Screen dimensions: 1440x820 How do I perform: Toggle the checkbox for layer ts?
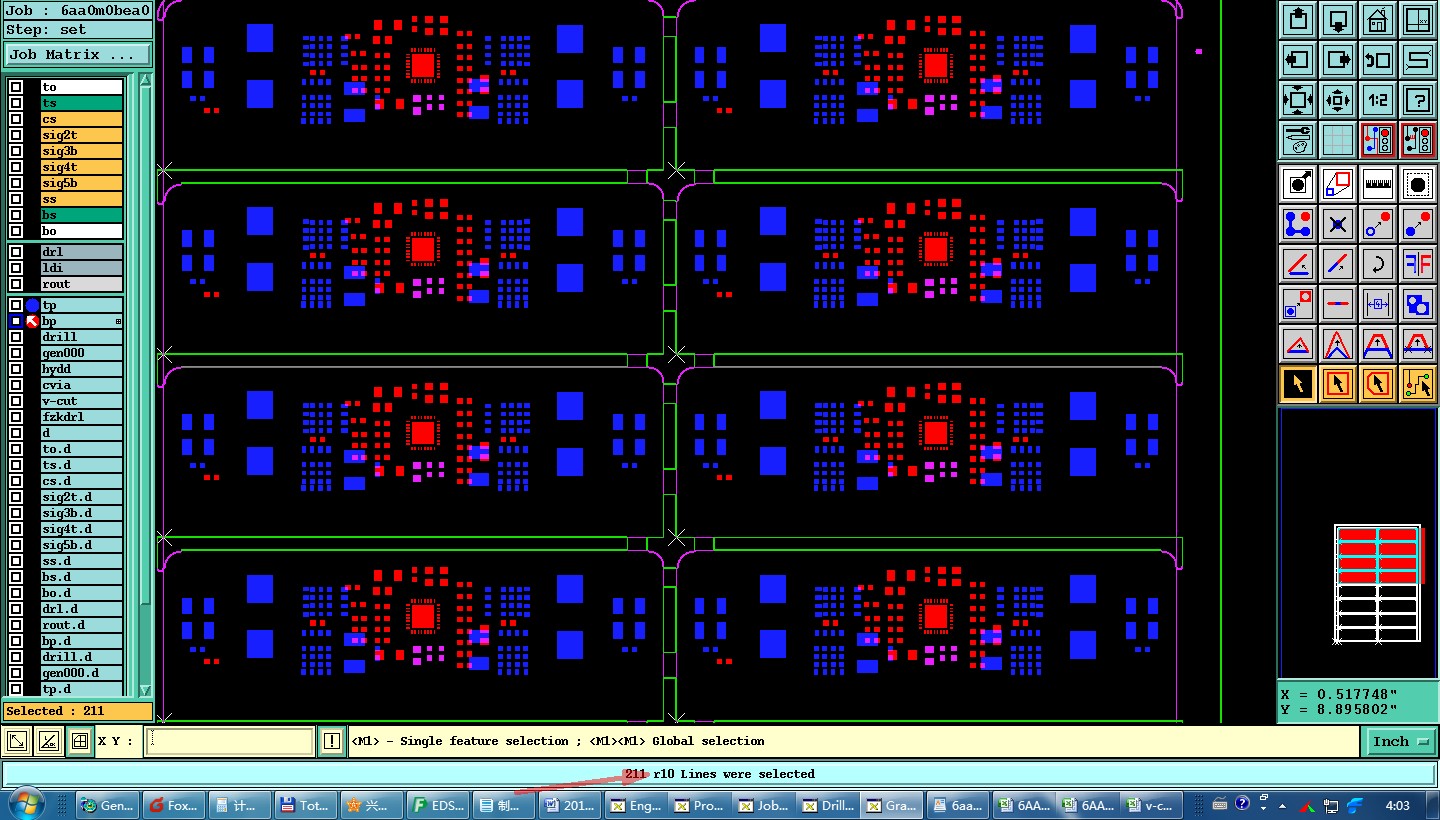pos(15,103)
